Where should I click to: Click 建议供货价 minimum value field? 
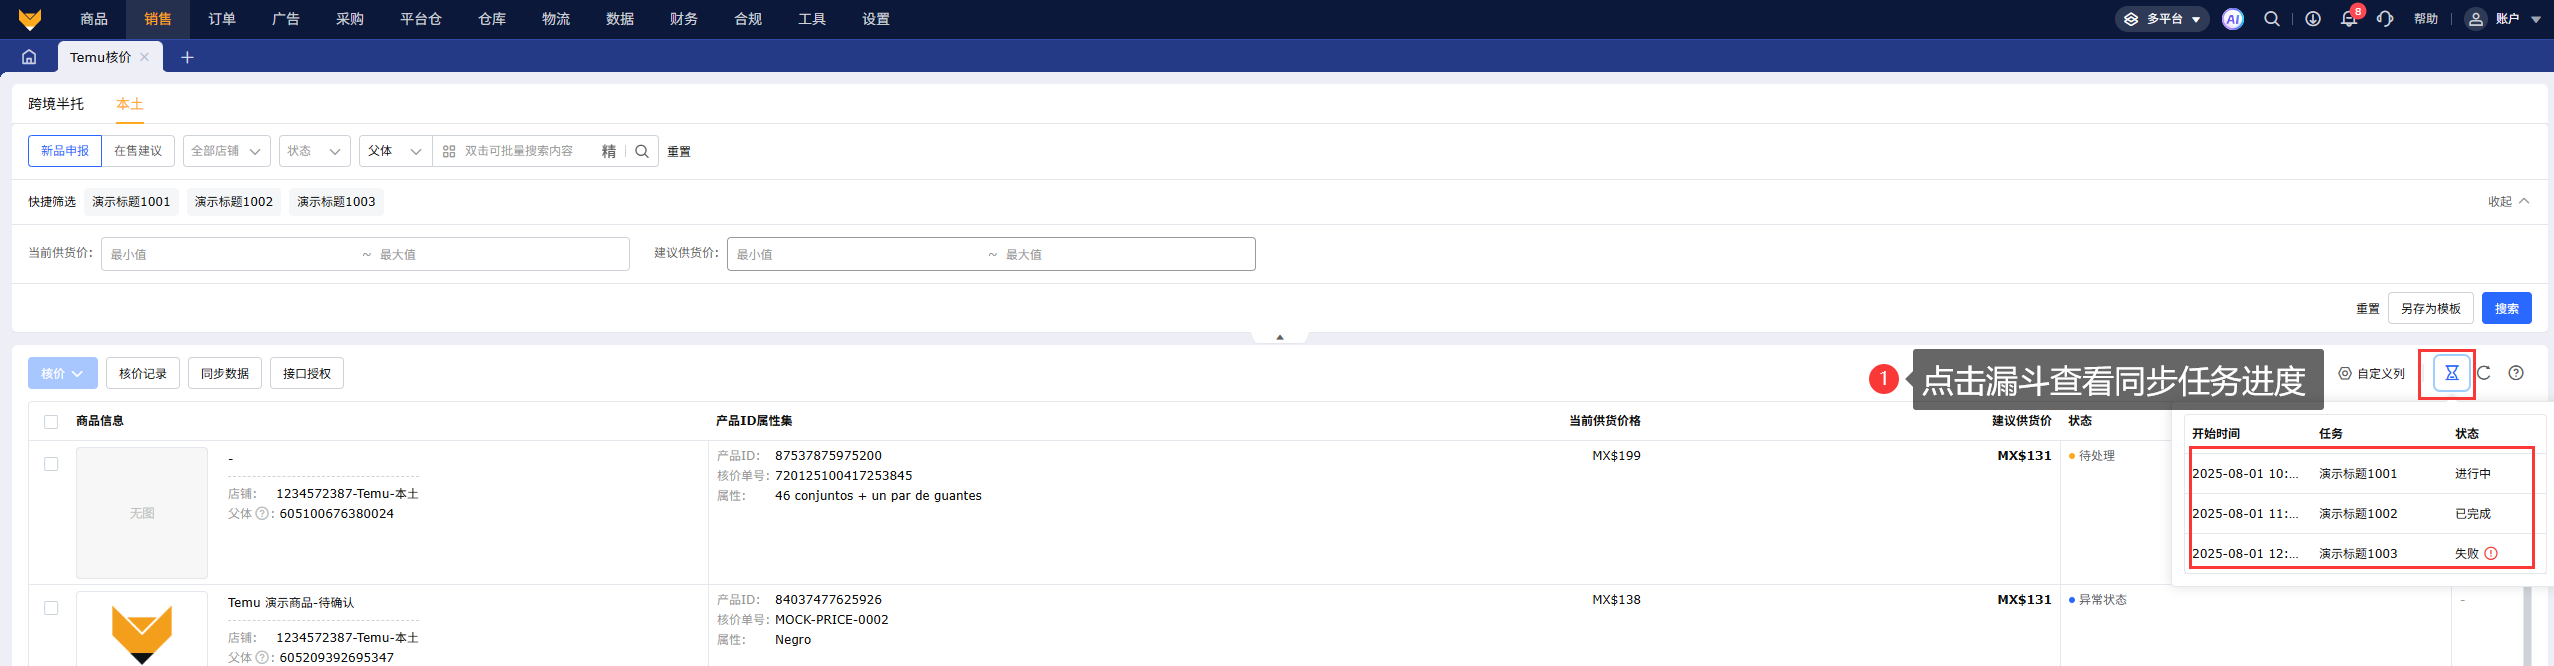point(857,254)
